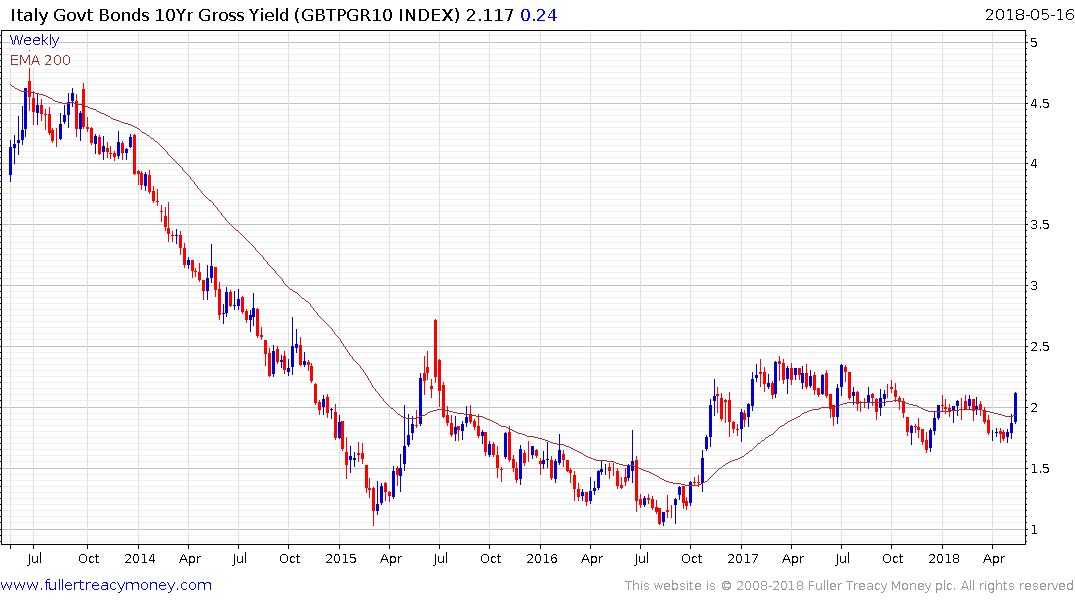Click the y-axis label '4'
The width and height of the screenshot is (1075, 600).
click(x=1034, y=163)
